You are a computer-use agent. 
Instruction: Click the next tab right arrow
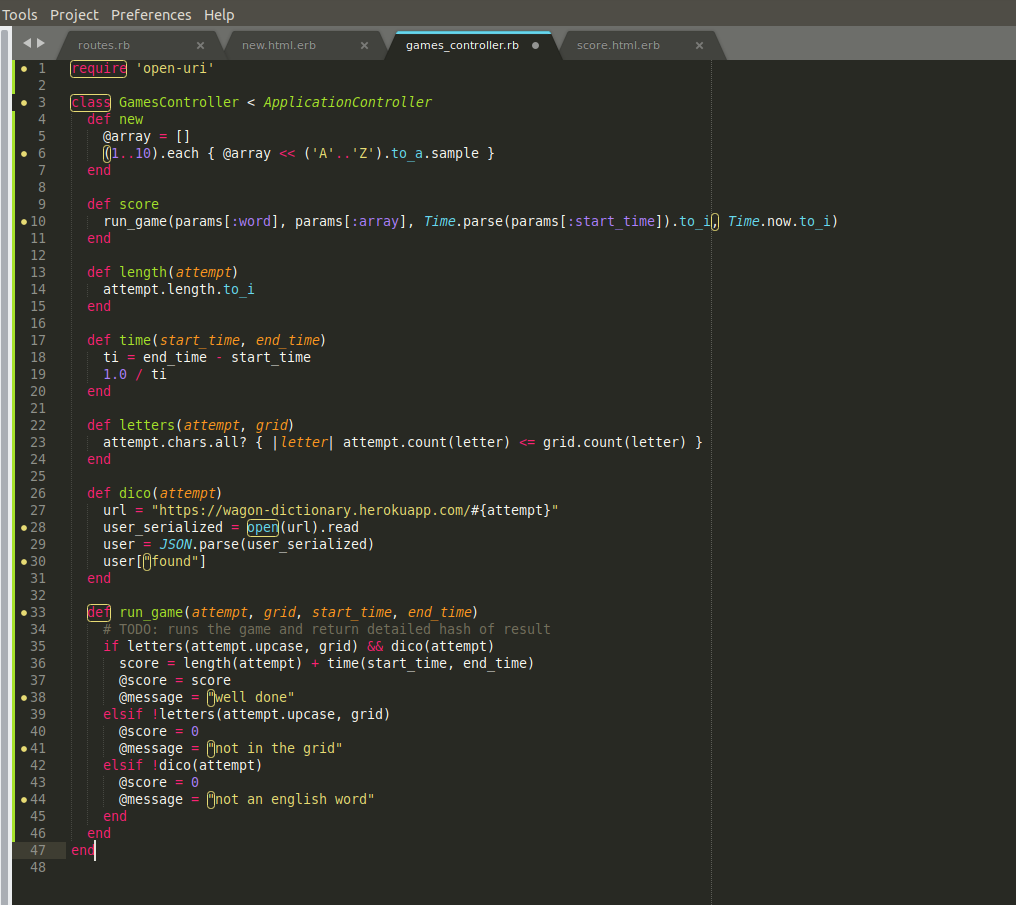tap(41, 43)
